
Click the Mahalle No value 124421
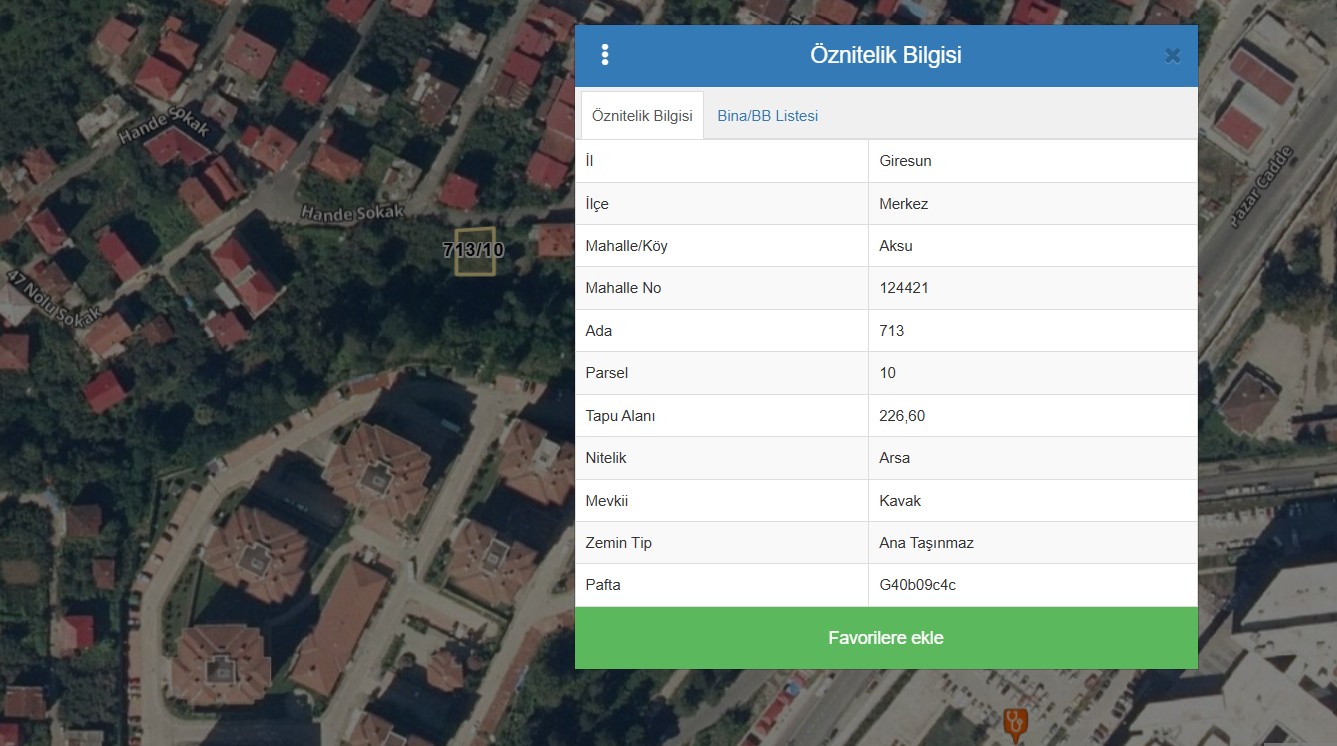pyautogui.click(x=904, y=288)
